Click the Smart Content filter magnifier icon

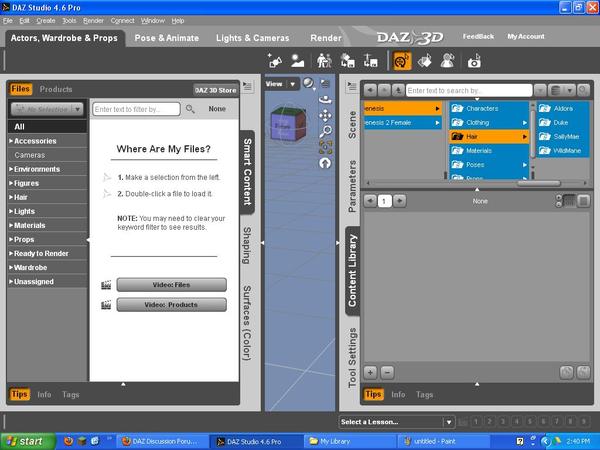190,109
